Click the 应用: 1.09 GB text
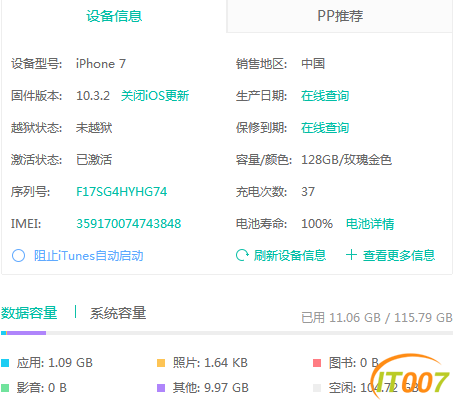This screenshot has height=405, width=455. (x=55, y=363)
